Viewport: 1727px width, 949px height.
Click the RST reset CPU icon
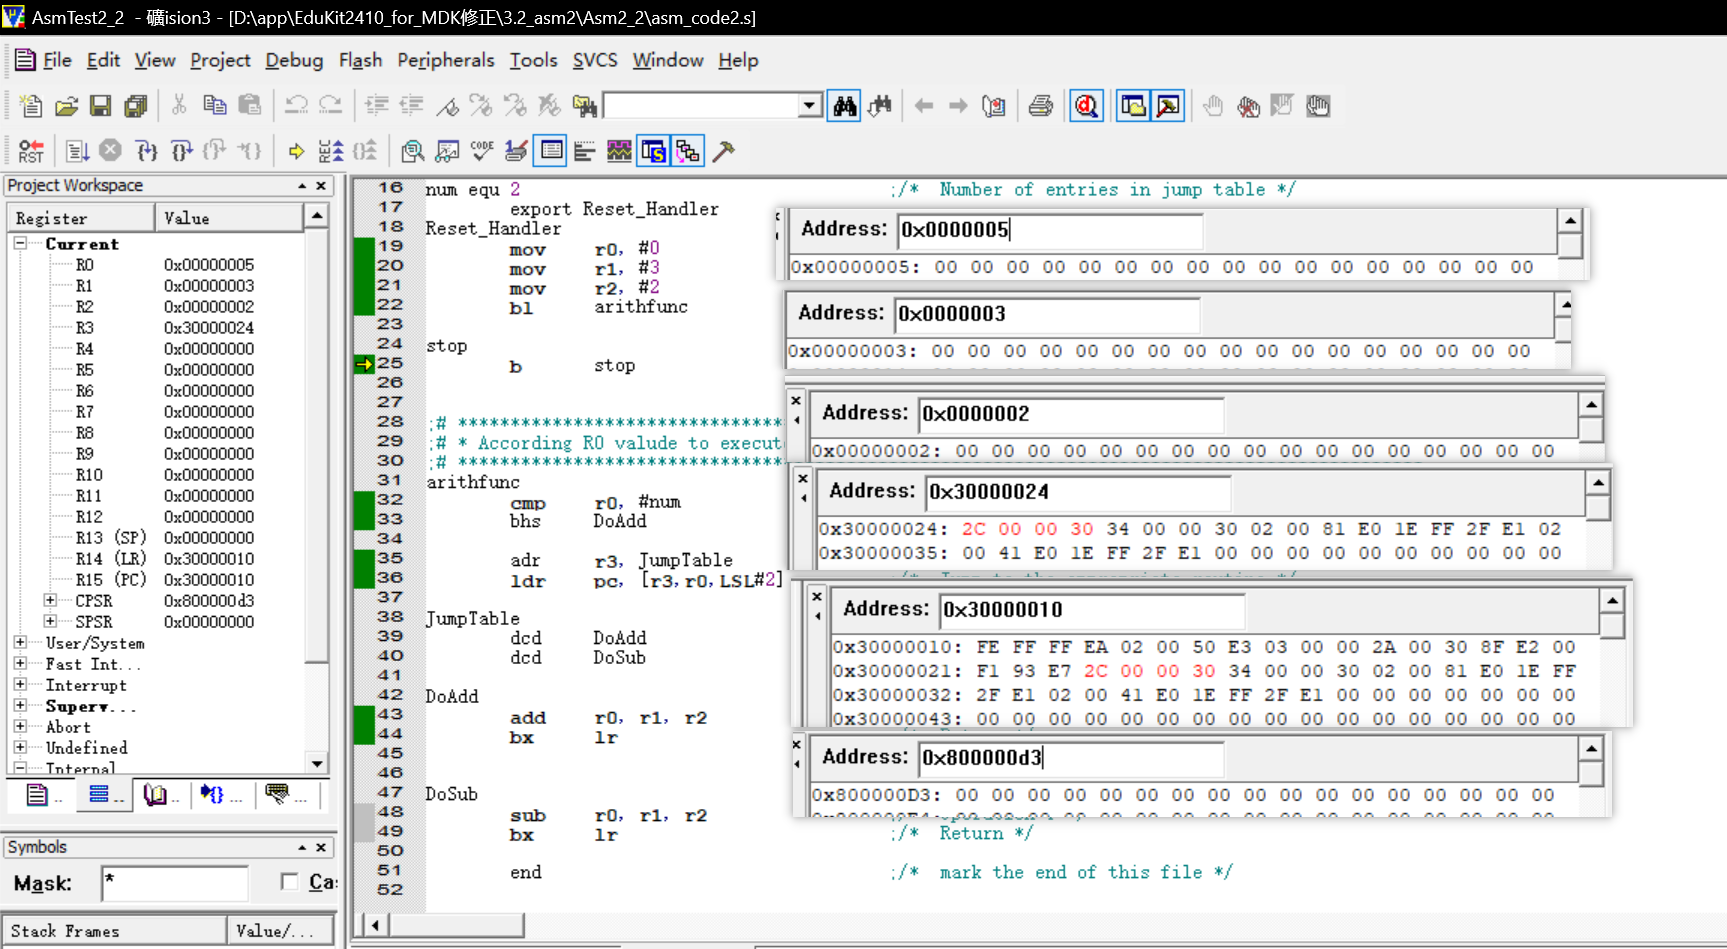coord(31,151)
